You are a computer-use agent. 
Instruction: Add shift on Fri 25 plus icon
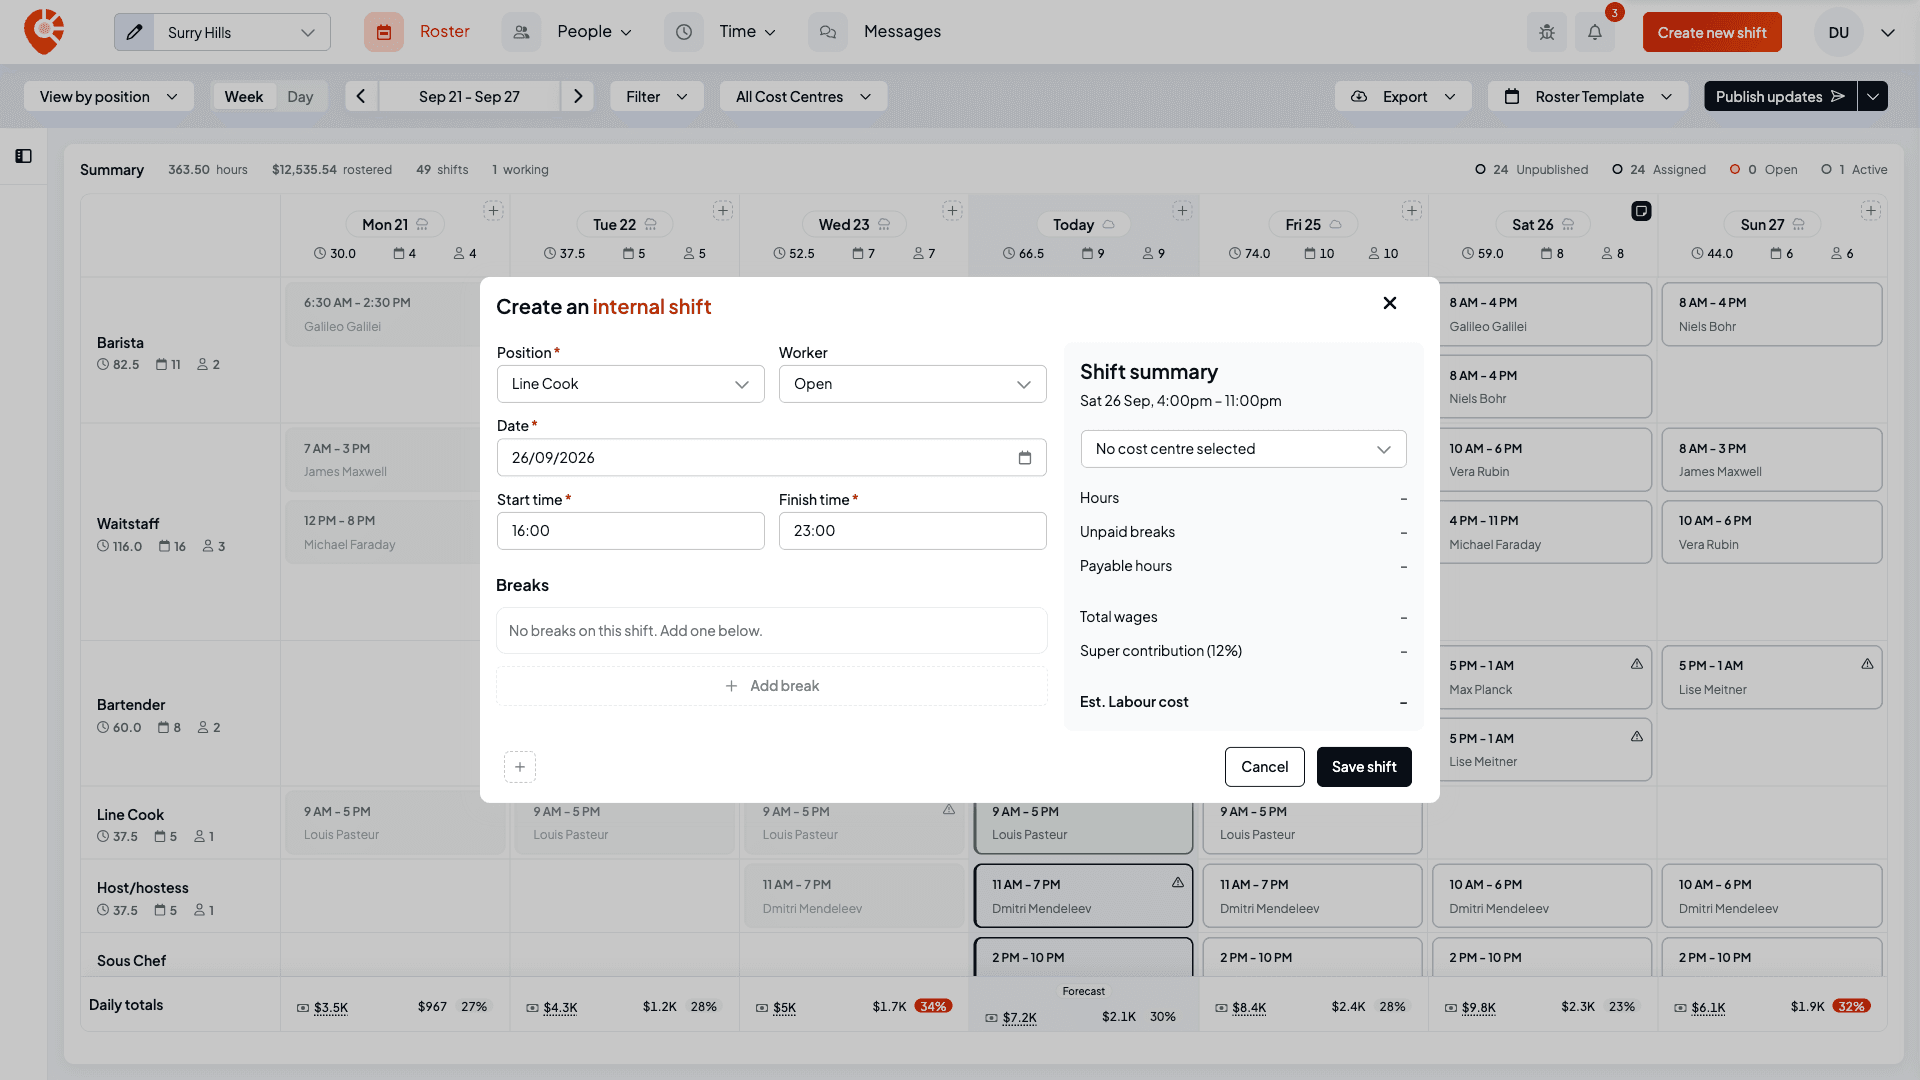click(1412, 211)
